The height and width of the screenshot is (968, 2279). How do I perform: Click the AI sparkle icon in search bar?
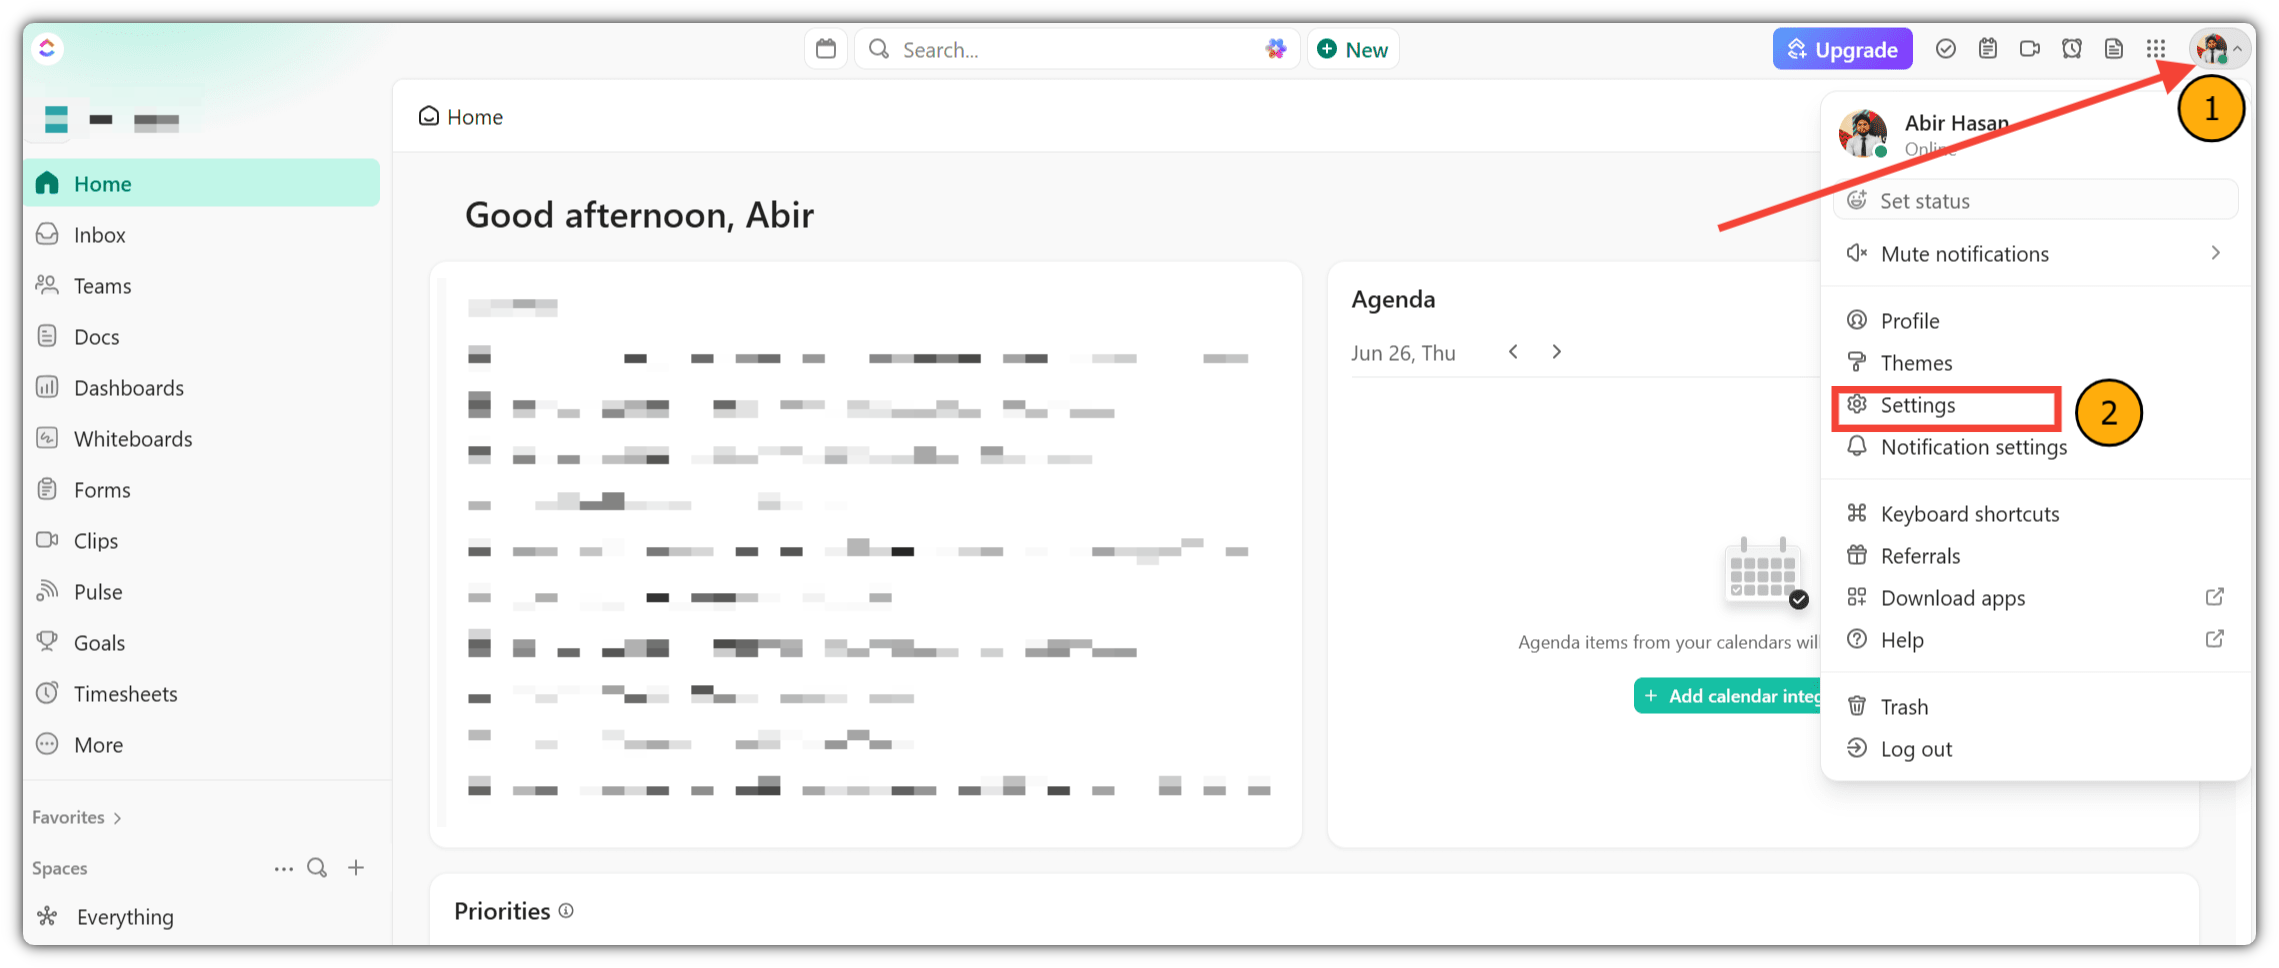click(1275, 49)
